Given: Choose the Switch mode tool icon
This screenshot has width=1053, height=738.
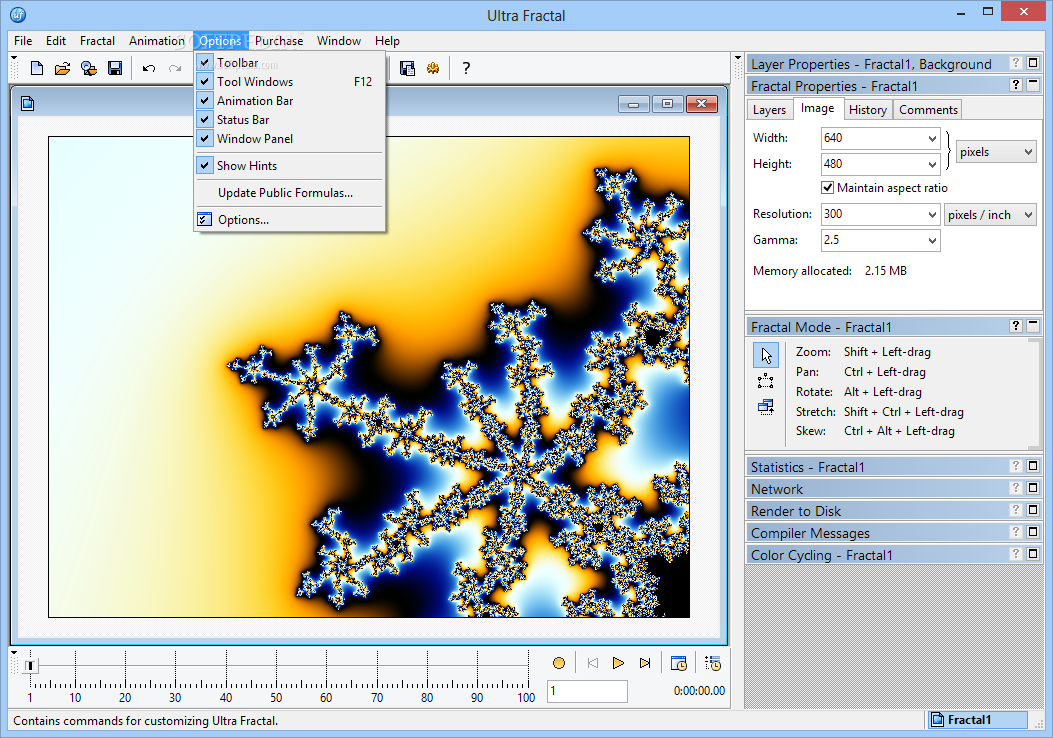Looking at the screenshot, I should click(766, 407).
